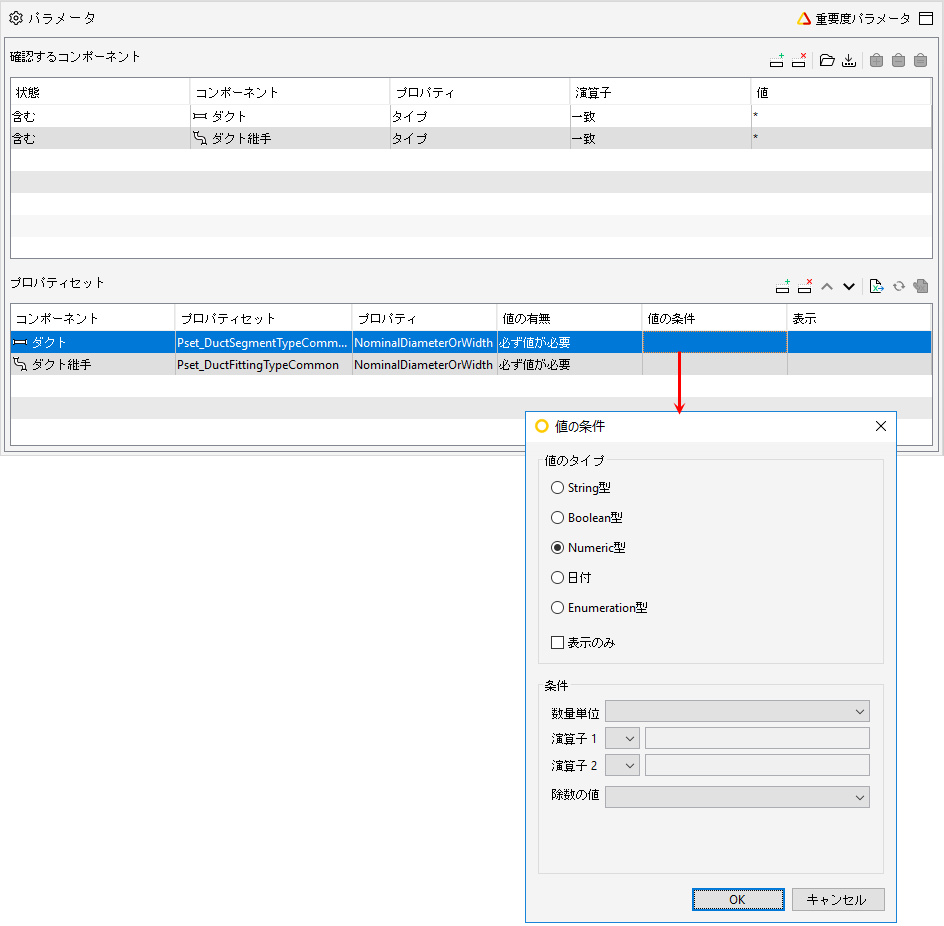The image size is (944, 926).
Task: Open 演算子 1 operator dropdown
Action: point(623,738)
